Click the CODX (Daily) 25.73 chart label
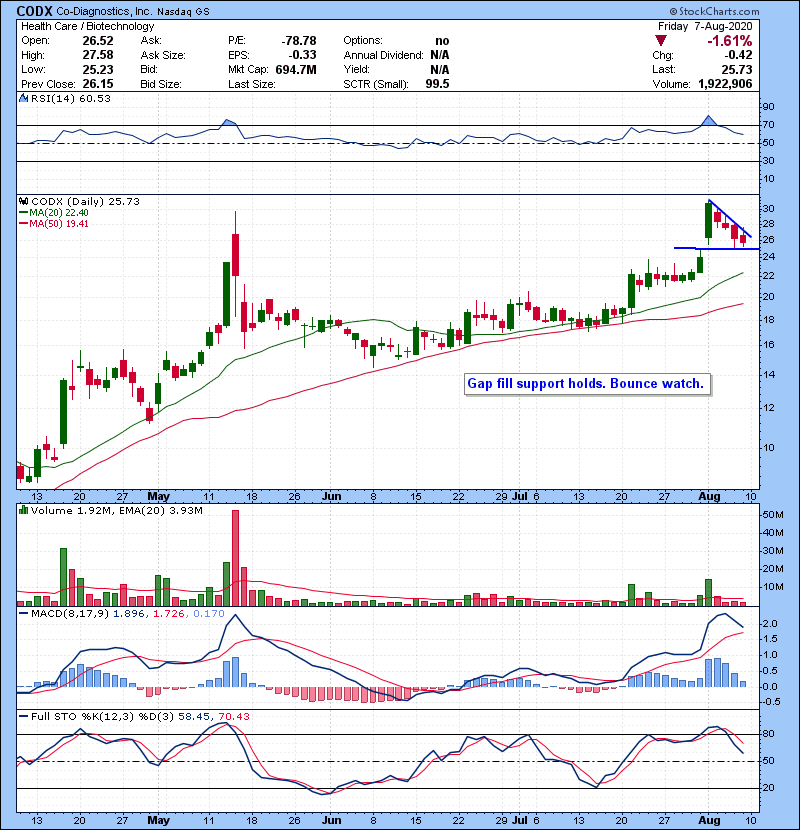 pos(85,201)
